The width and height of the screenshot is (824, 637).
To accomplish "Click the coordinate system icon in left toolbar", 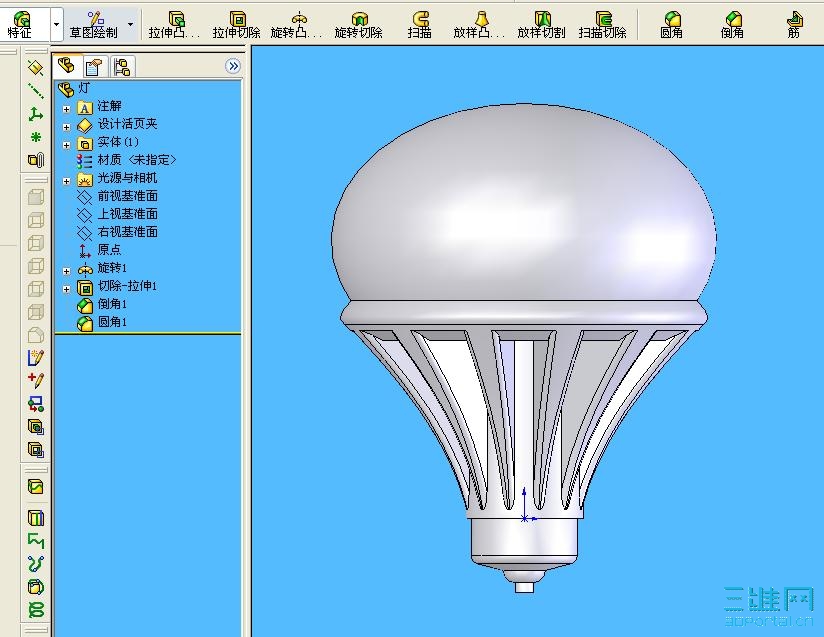I will tap(35, 114).
